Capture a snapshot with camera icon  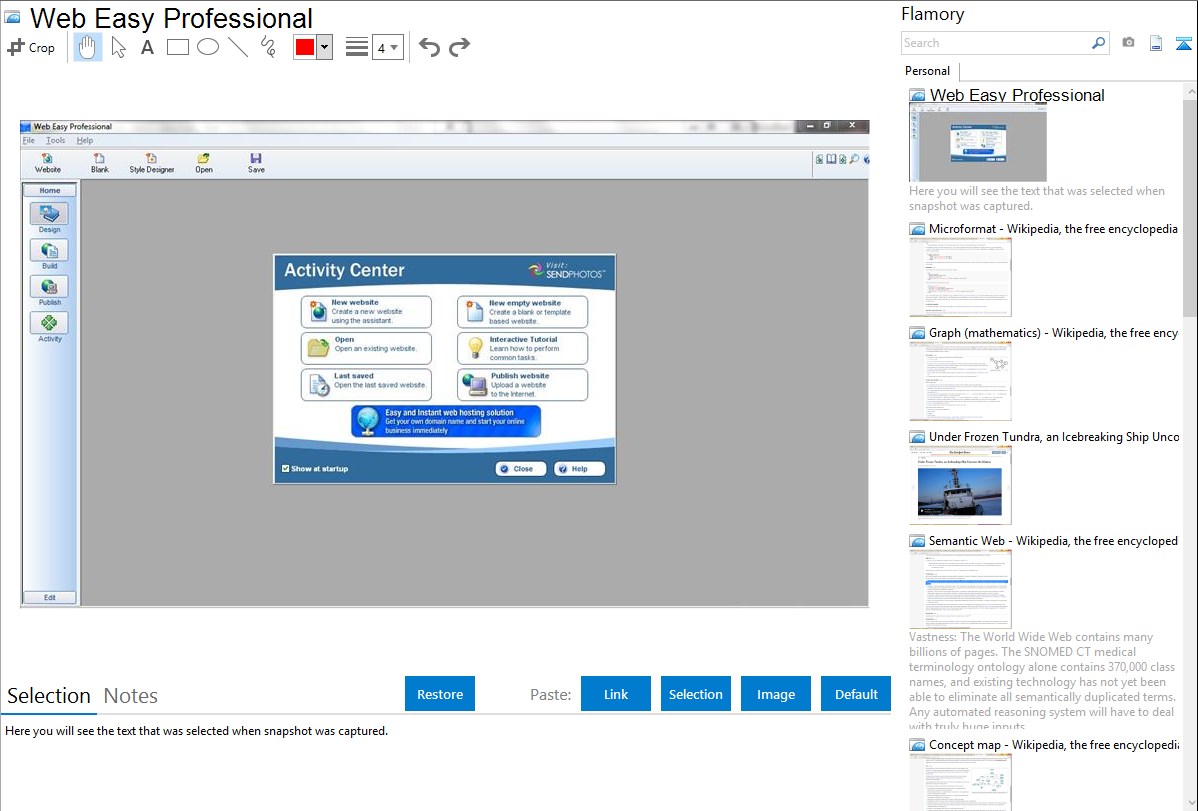pos(1128,43)
